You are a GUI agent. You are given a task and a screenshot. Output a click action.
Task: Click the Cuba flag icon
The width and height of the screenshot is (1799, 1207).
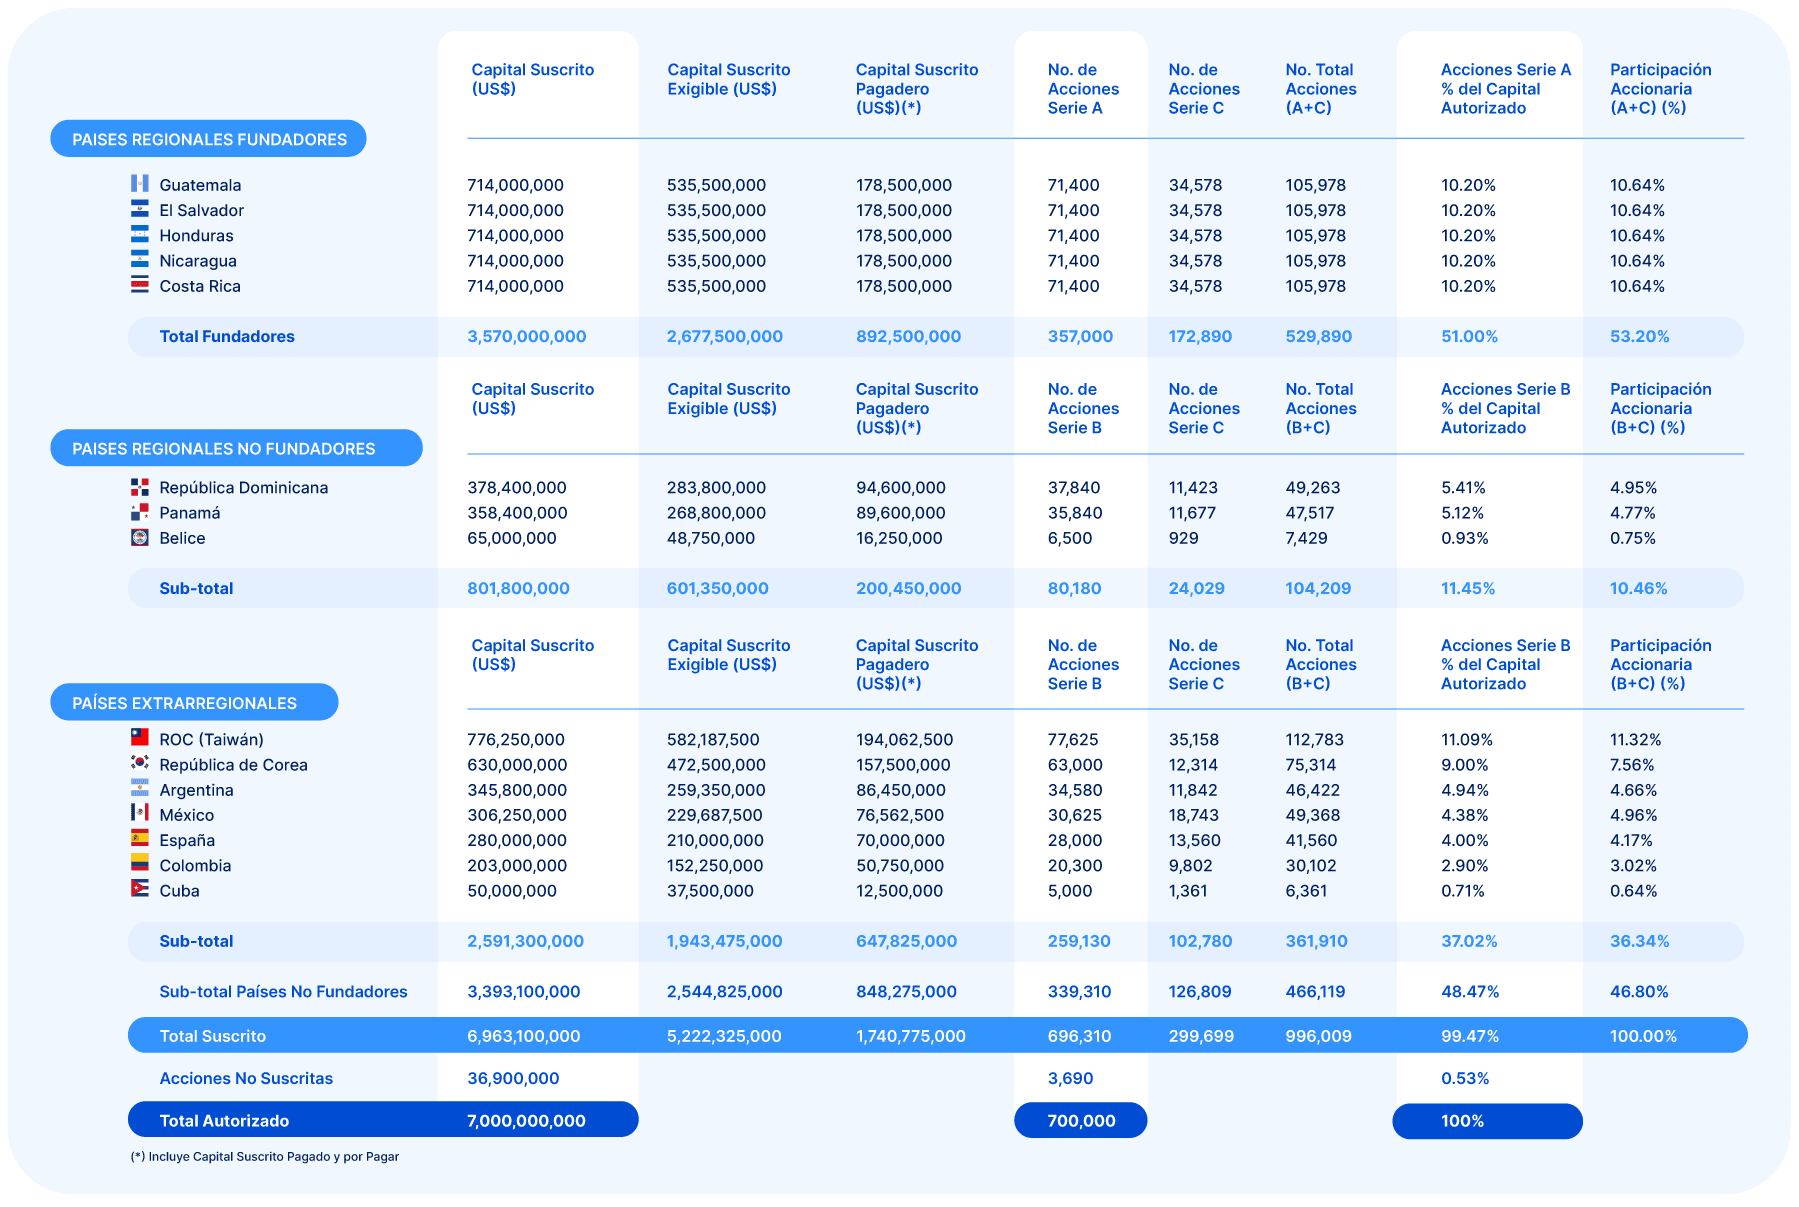tap(140, 889)
